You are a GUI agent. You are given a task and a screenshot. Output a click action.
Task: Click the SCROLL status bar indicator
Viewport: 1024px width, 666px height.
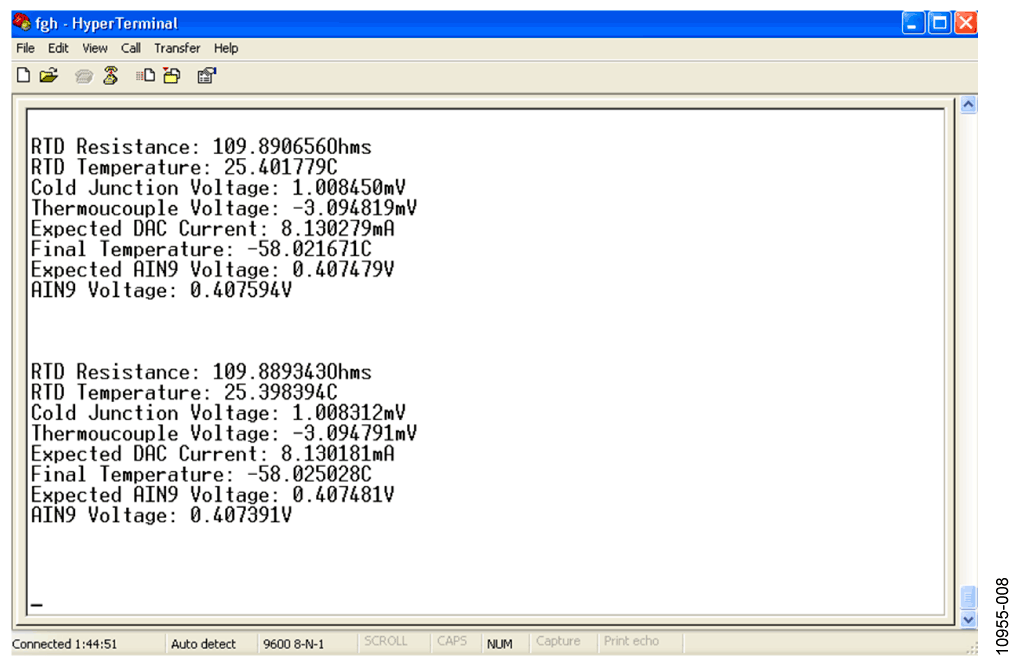point(385,641)
